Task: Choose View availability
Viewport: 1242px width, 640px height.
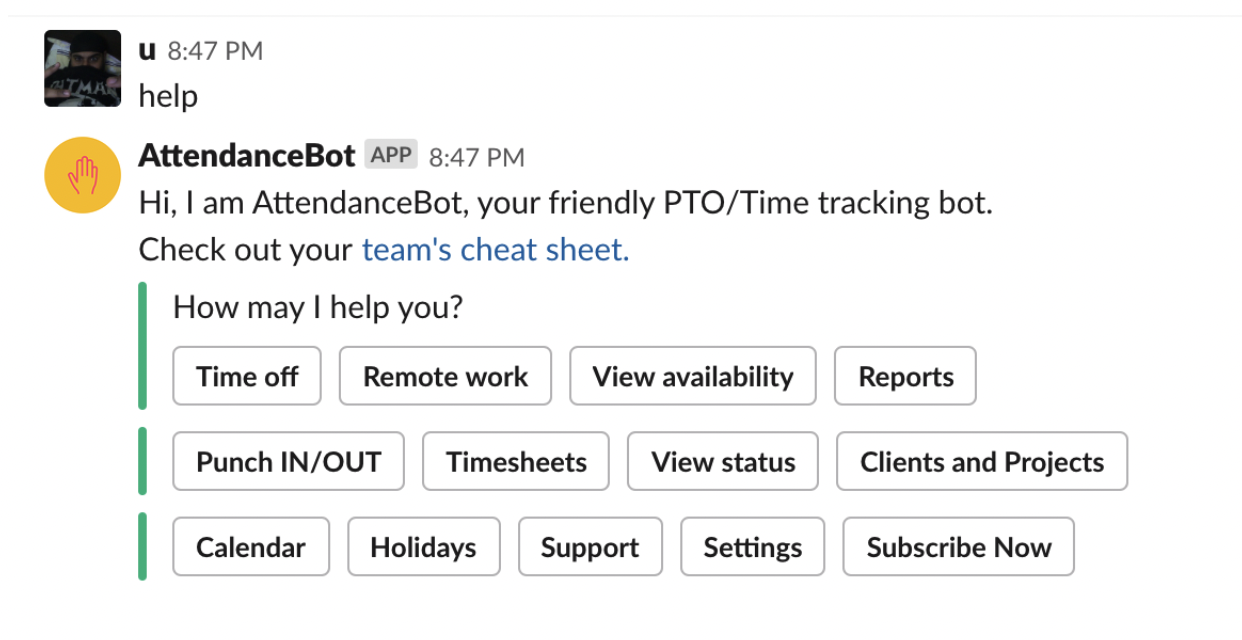Action: pyautogui.click(x=693, y=376)
